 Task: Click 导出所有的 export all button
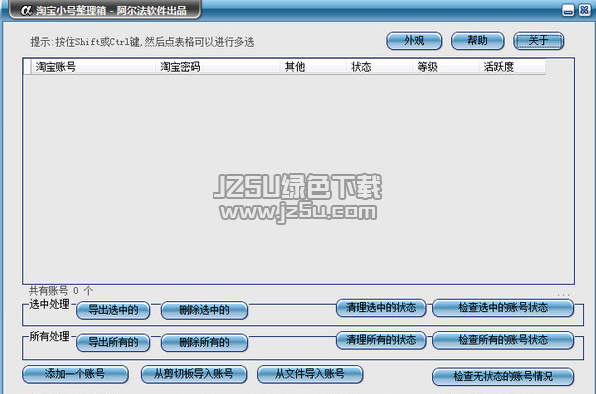click(x=113, y=342)
